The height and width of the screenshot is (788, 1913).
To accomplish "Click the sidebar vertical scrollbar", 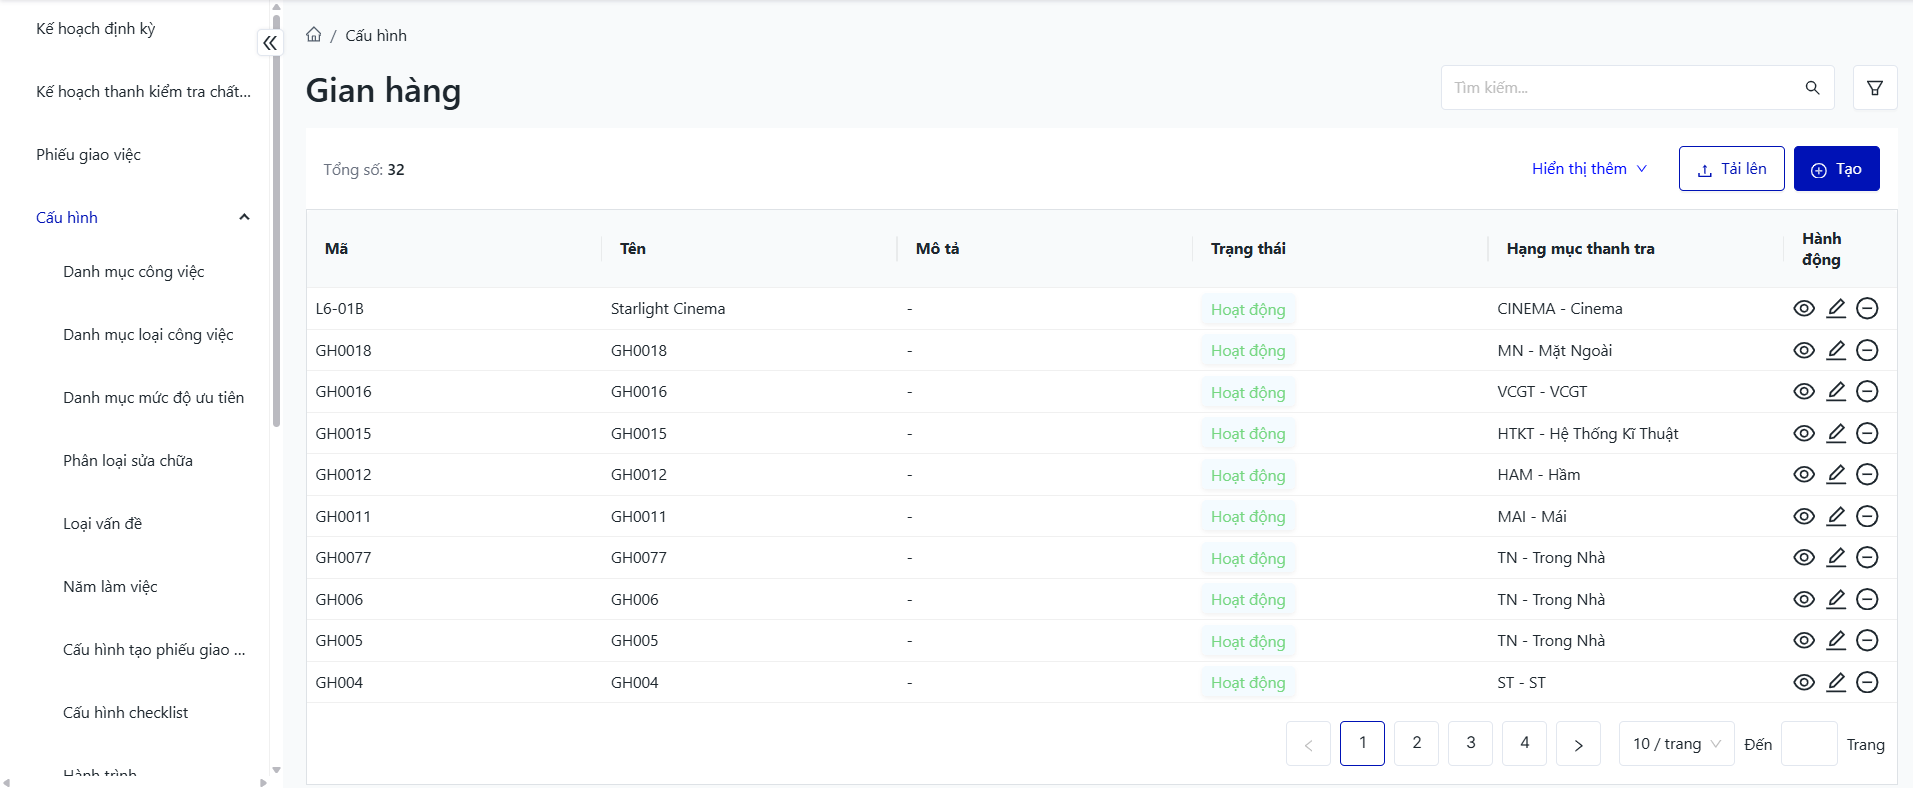I will tap(276, 220).
